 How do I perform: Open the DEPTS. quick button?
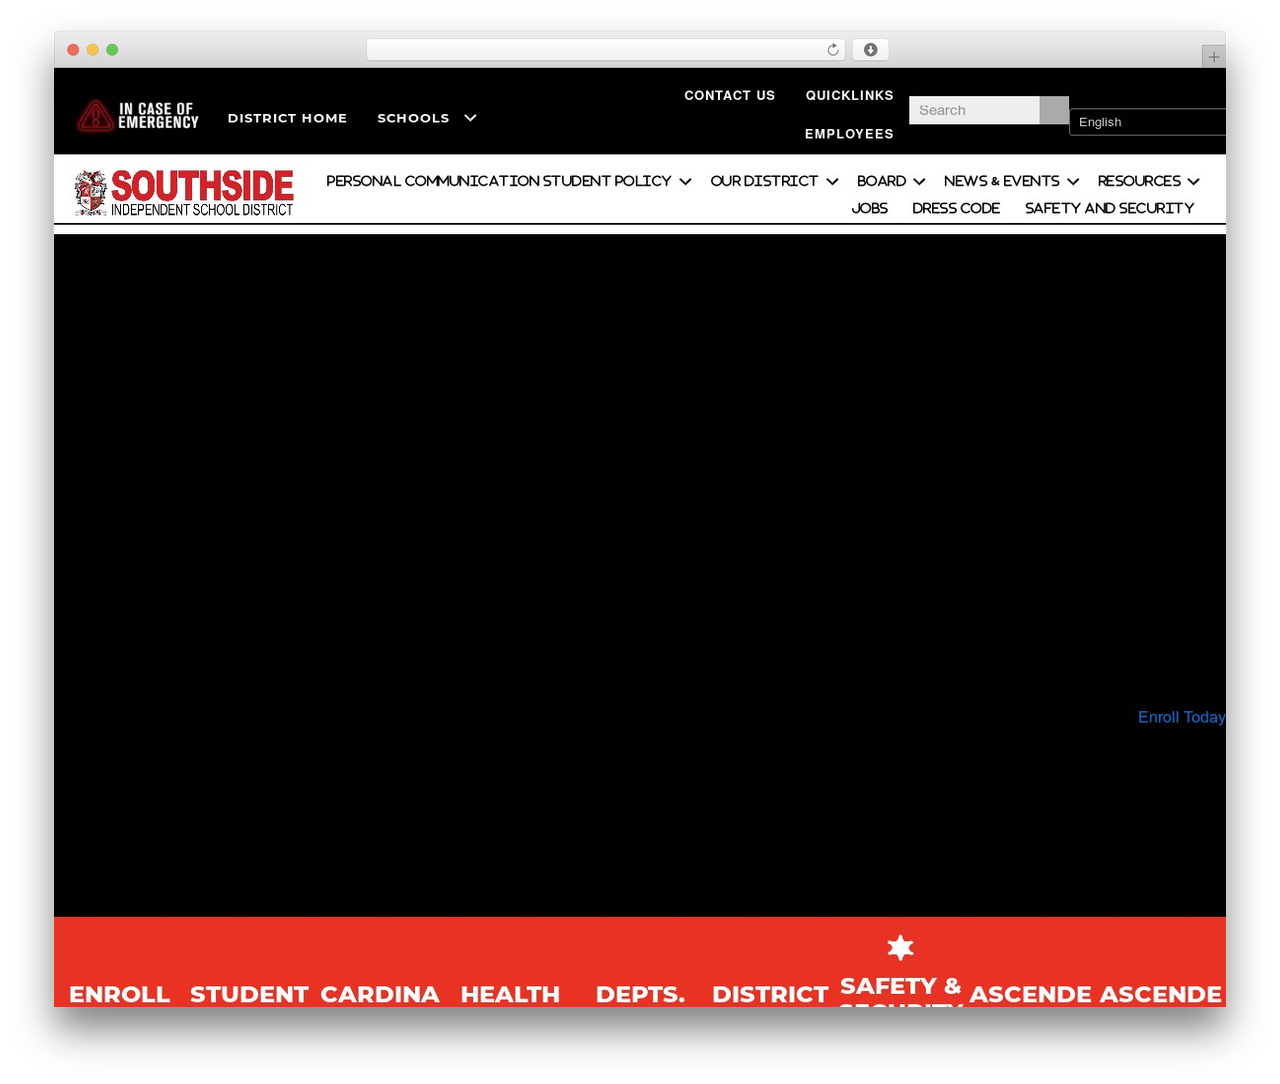pos(640,994)
